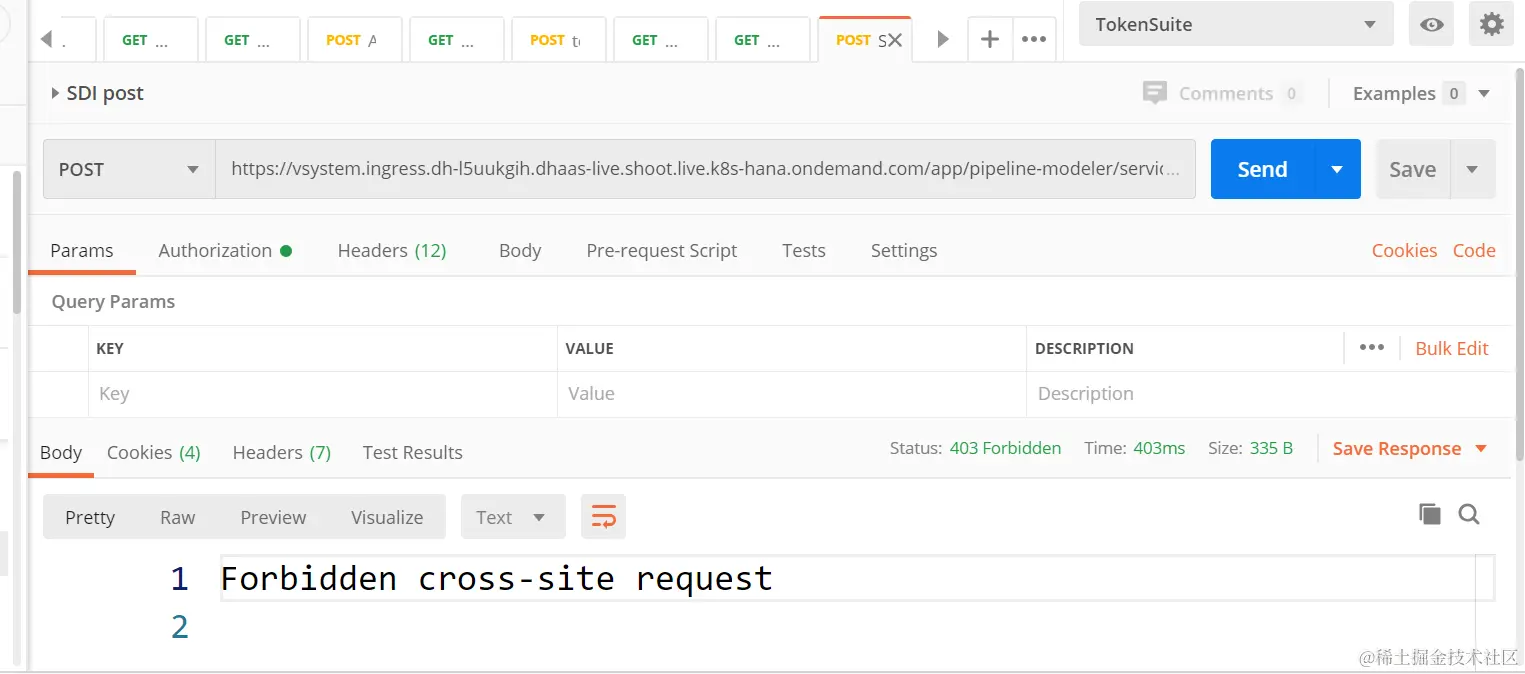Select the response Body tab
1525x674 pixels.
pyautogui.click(x=61, y=452)
